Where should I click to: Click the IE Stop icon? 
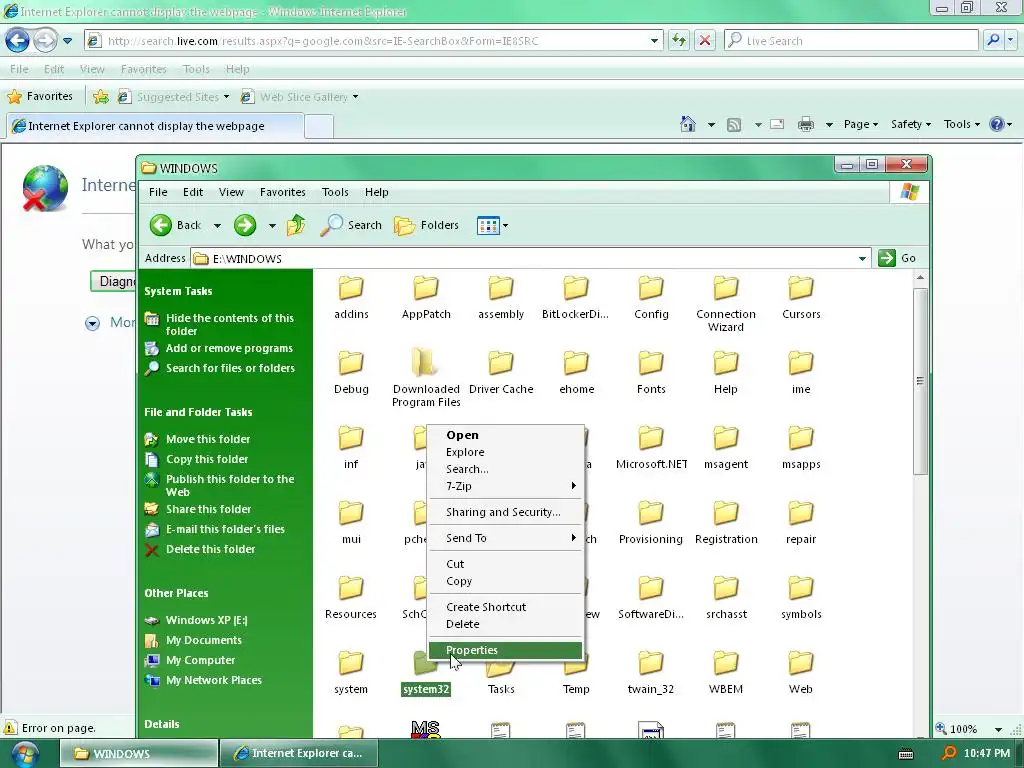click(x=705, y=40)
